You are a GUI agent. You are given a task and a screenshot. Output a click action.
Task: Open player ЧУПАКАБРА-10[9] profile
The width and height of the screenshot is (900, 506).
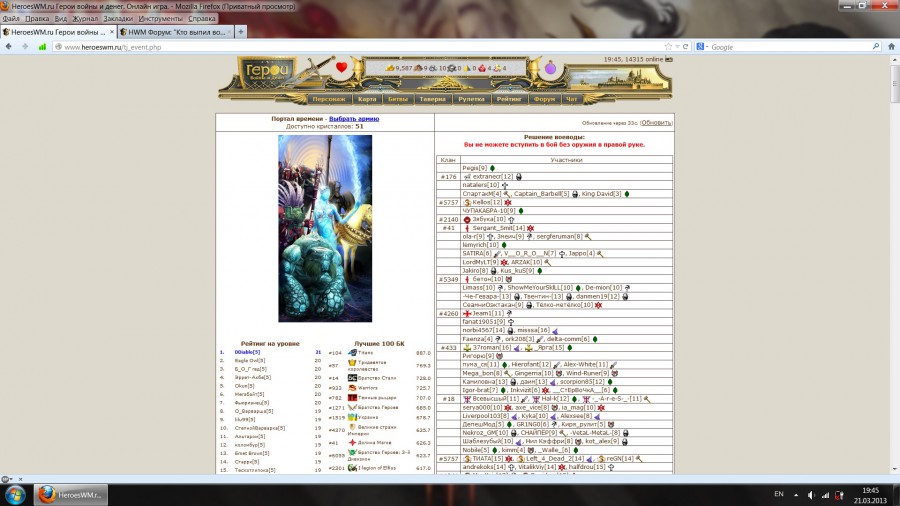489,211
